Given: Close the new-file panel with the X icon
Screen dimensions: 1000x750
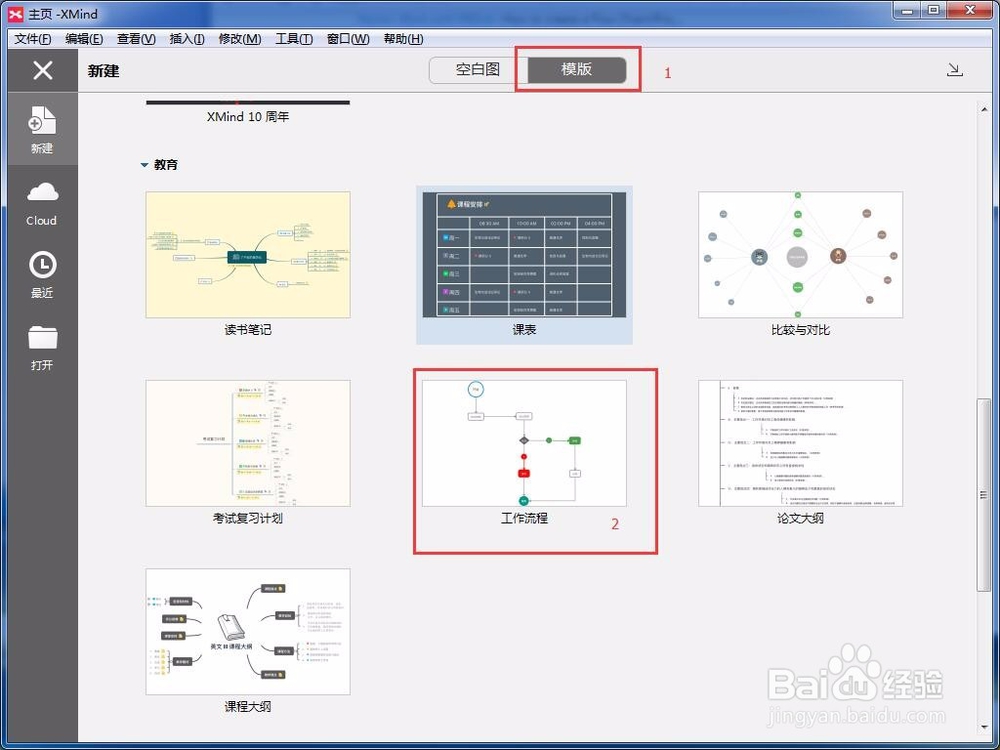Looking at the screenshot, I should pos(43,70).
